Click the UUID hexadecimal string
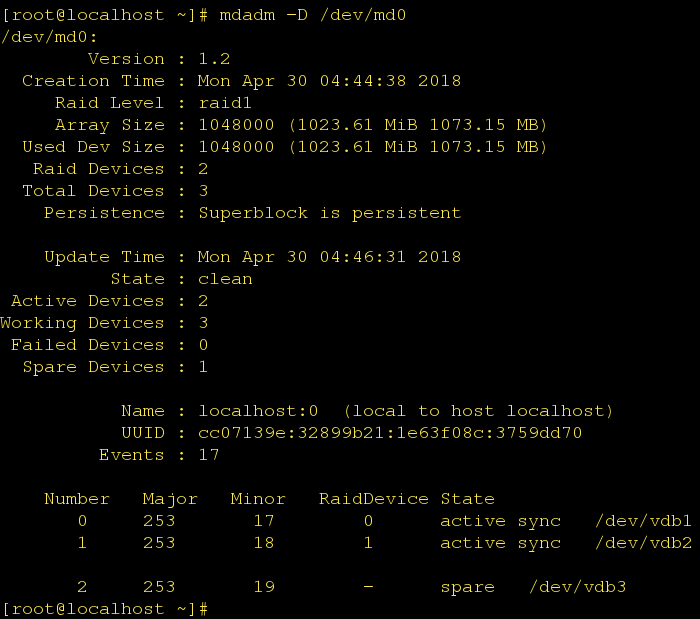This screenshot has height=619, width=700. click(x=390, y=433)
